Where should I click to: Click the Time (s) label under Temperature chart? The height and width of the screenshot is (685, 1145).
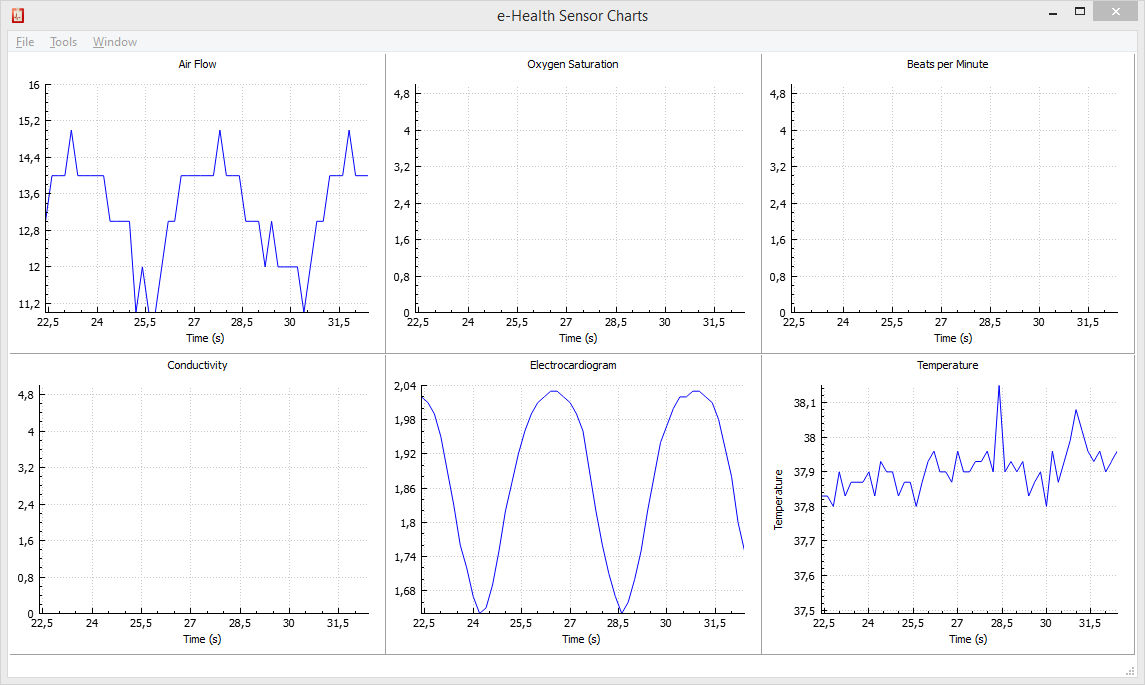(x=968, y=639)
